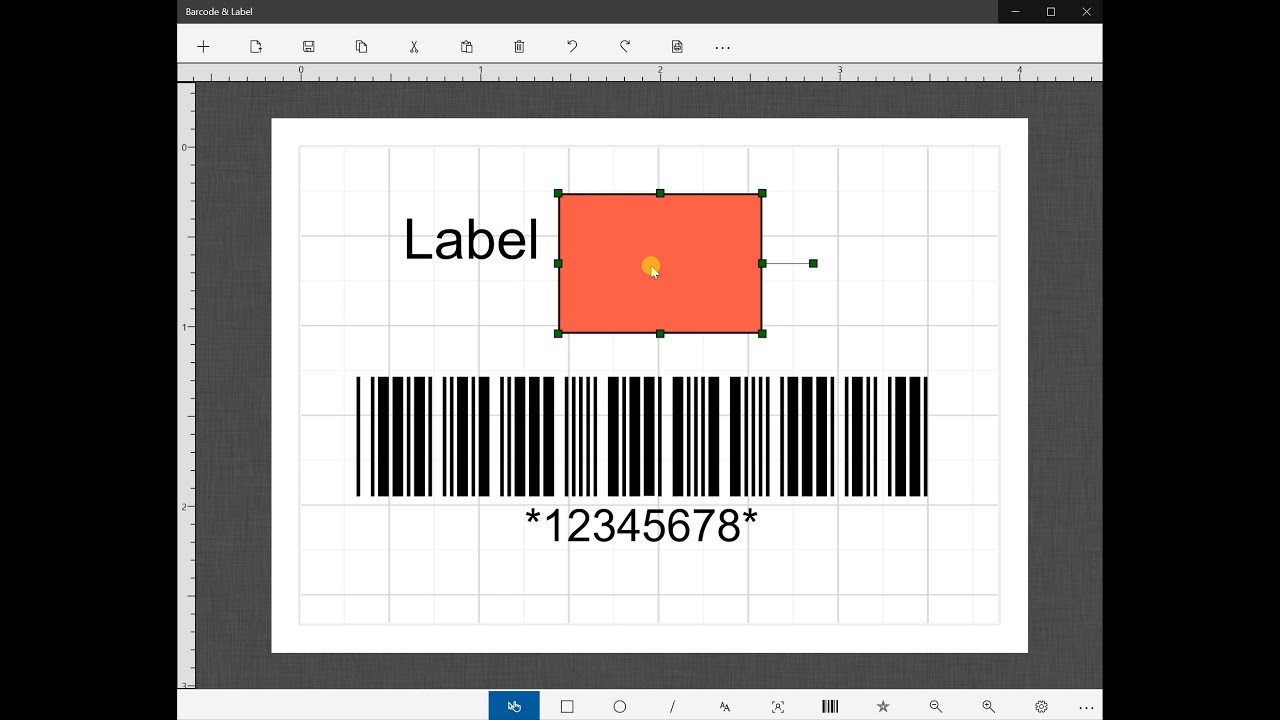The height and width of the screenshot is (720, 1280).
Task: Zoom in on the label canvas
Action: tap(988, 706)
